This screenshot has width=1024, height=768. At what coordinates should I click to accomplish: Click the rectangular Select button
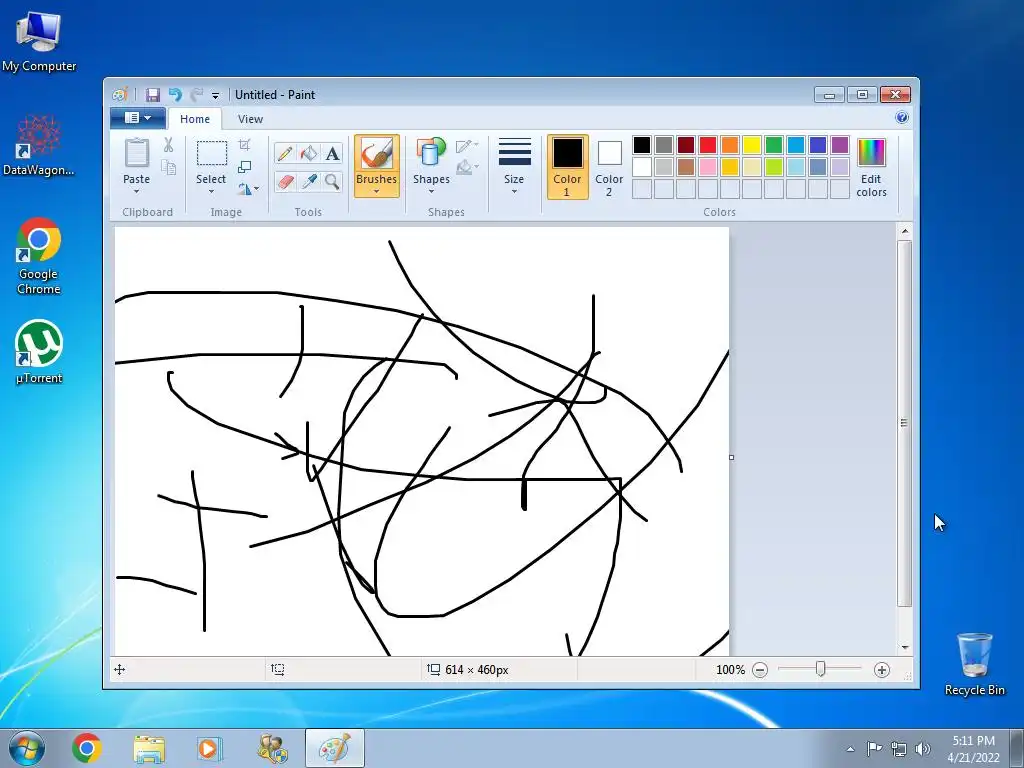click(212, 153)
